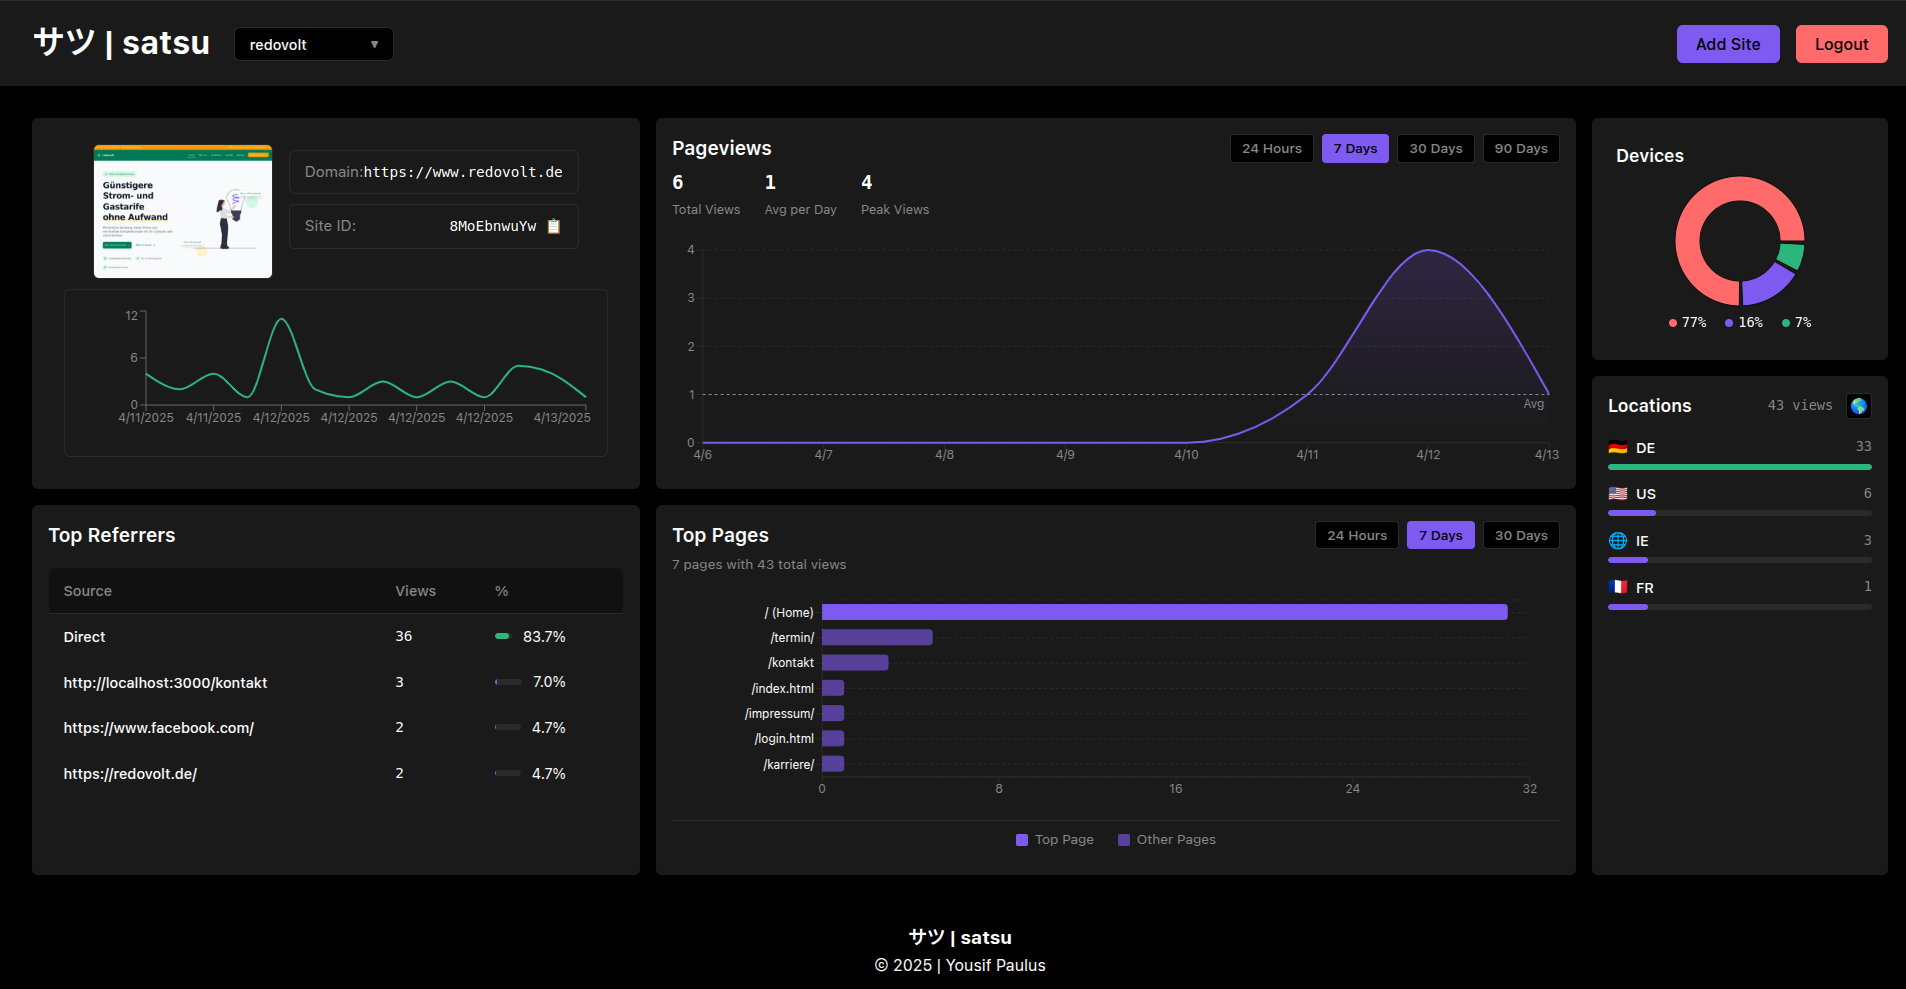Click the green 7% devices legend entry

[x=1797, y=322]
